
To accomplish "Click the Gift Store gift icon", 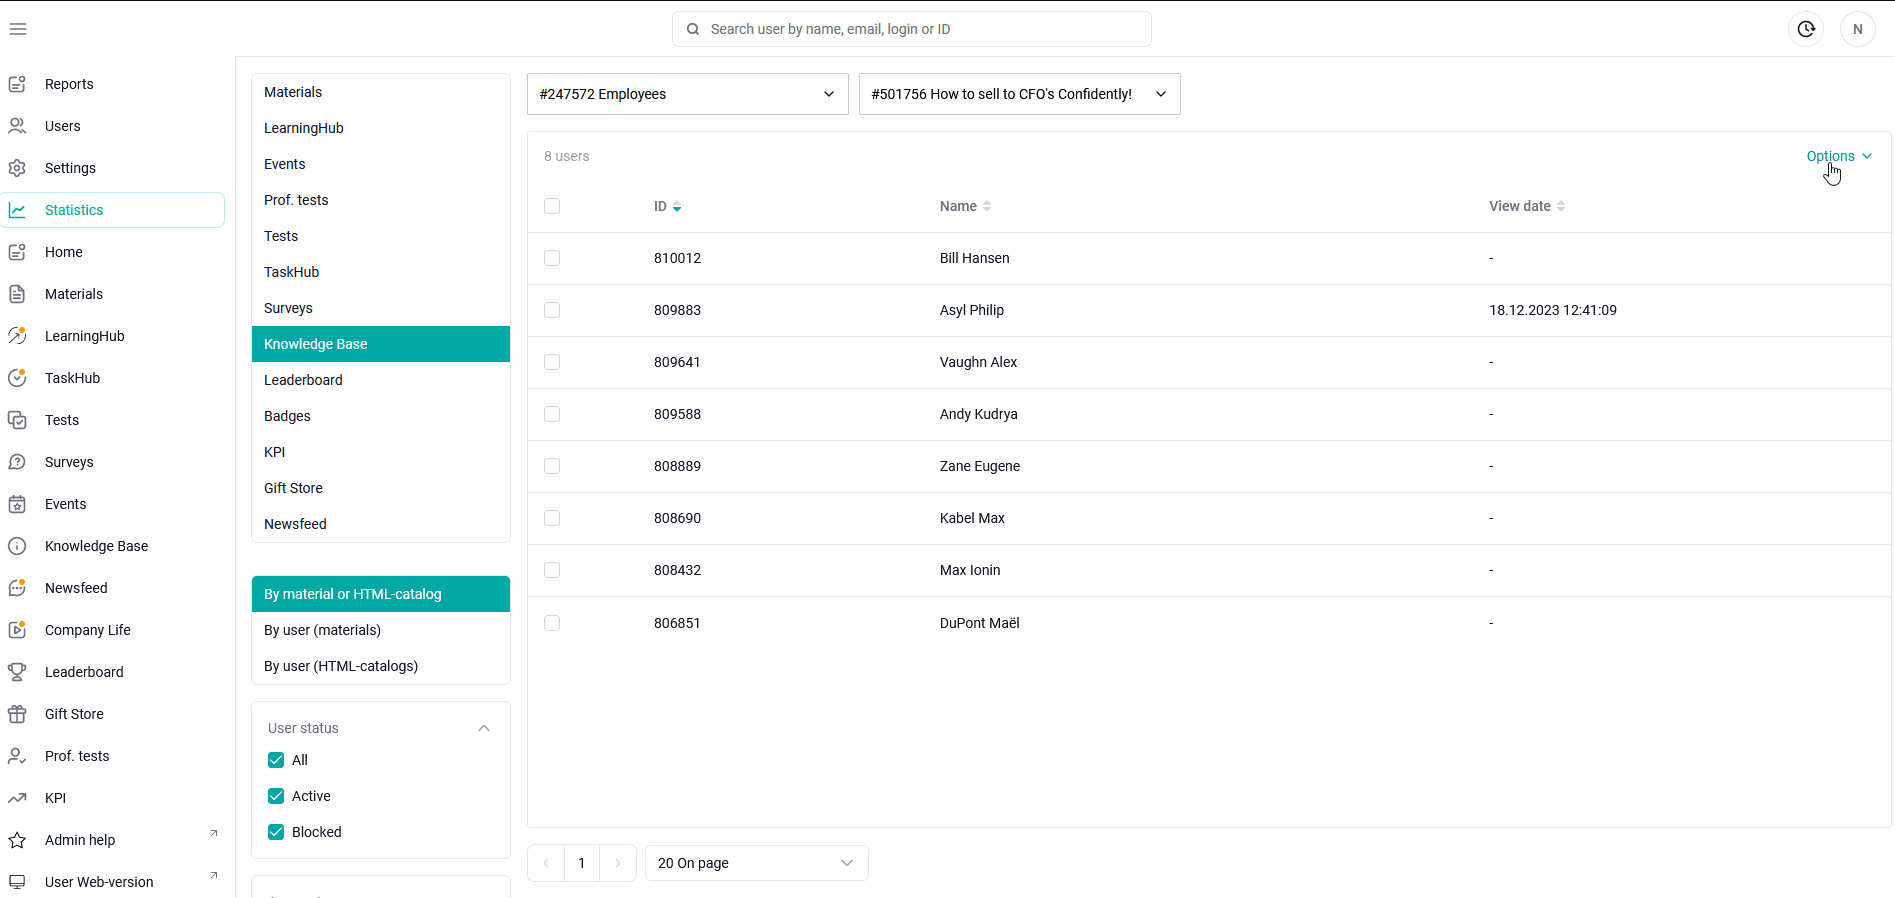I will pyautogui.click(x=17, y=714).
